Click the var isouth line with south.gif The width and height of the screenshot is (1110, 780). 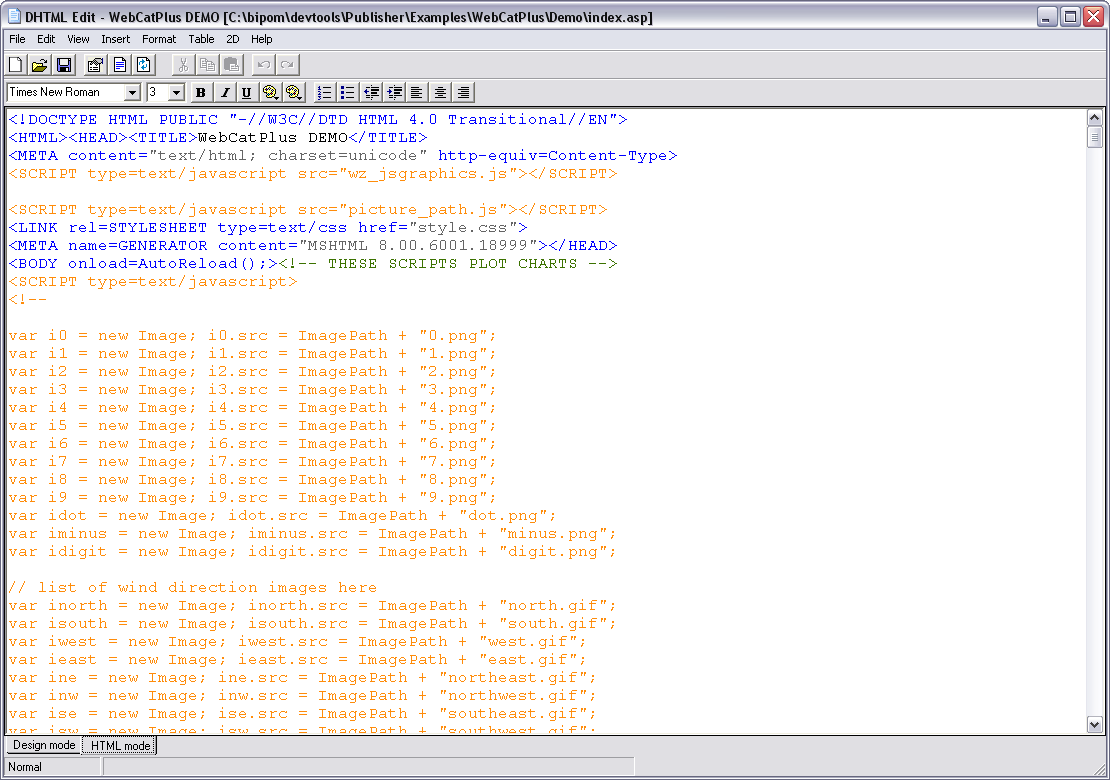312,624
